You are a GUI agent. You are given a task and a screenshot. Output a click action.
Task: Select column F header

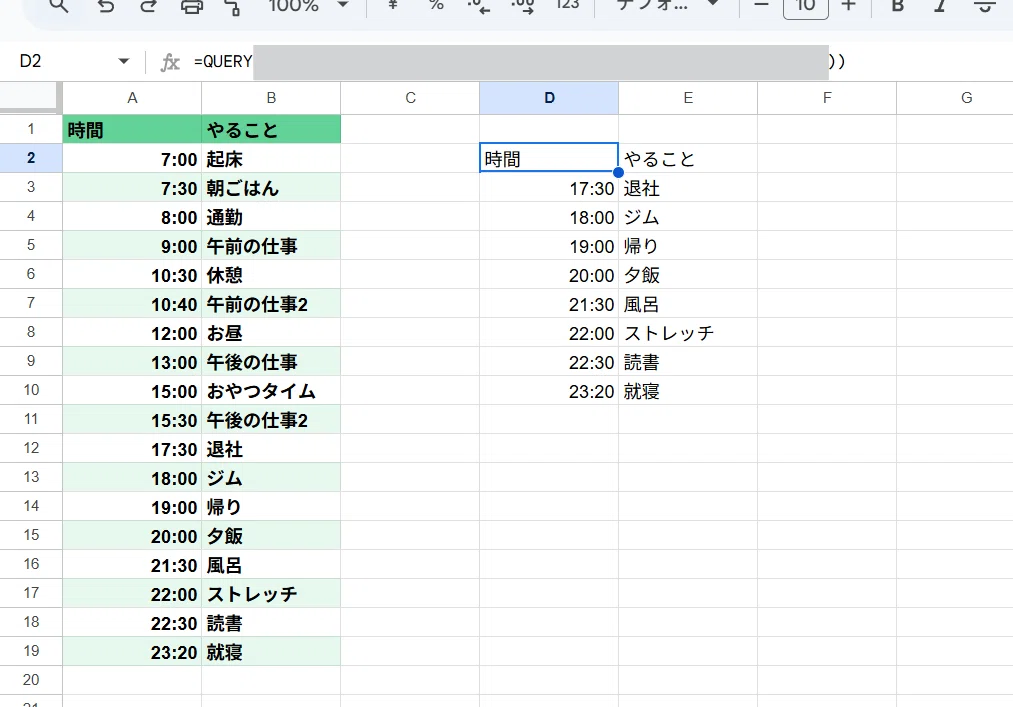click(x=827, y=98)
